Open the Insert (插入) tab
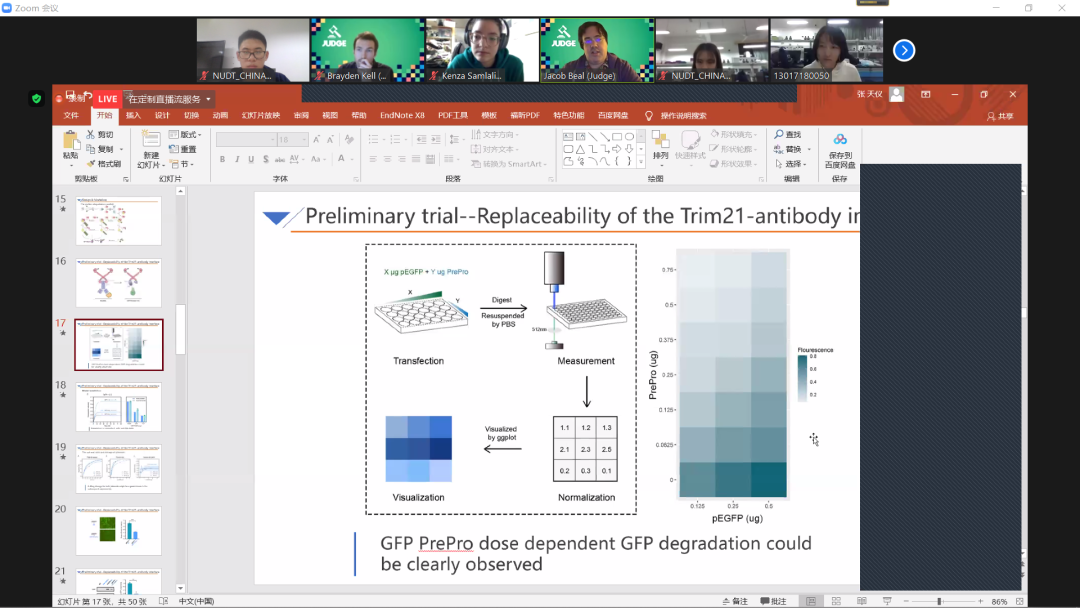This screenshot has width=1080, height=608. (x=133, y=116)
